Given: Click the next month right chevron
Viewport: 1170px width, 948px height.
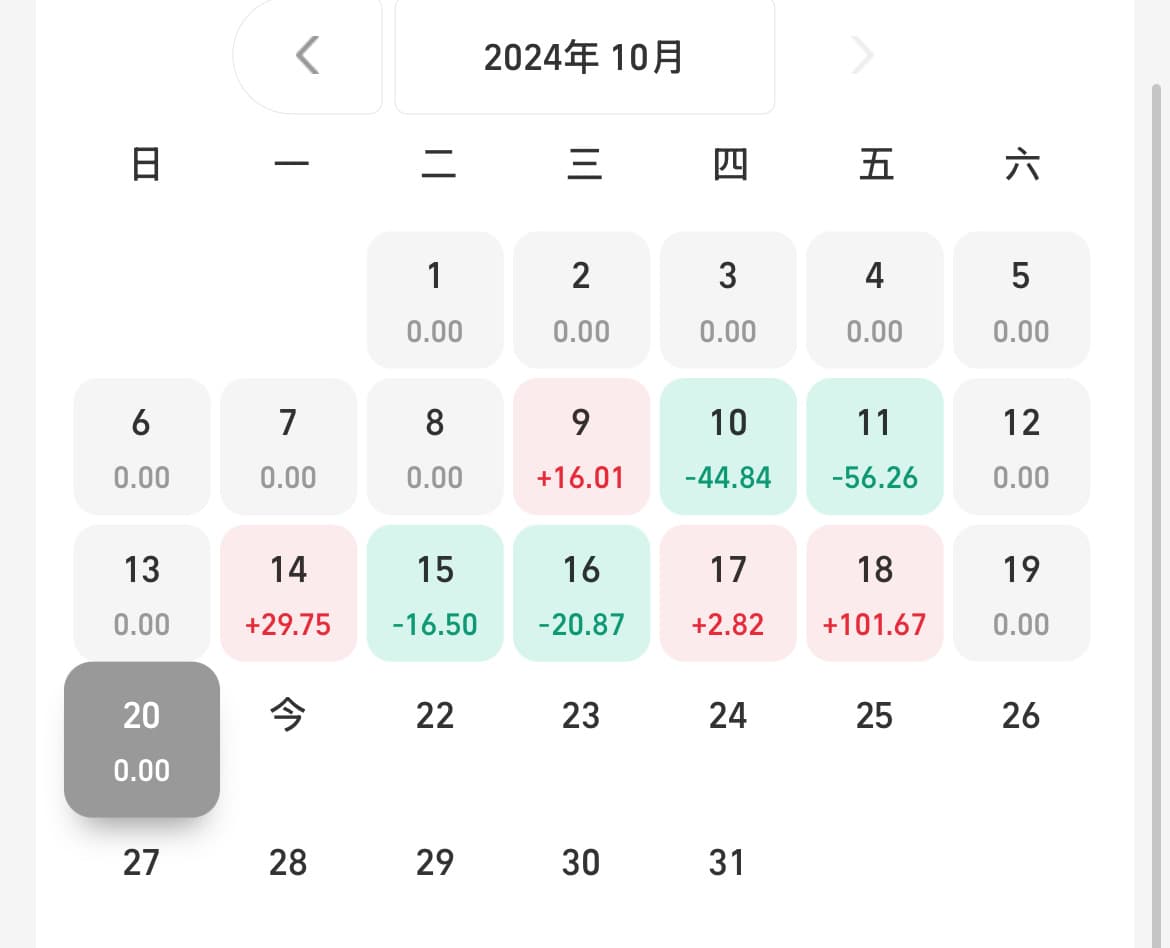Looking at the screenshot, I should [x=862, y=56].
